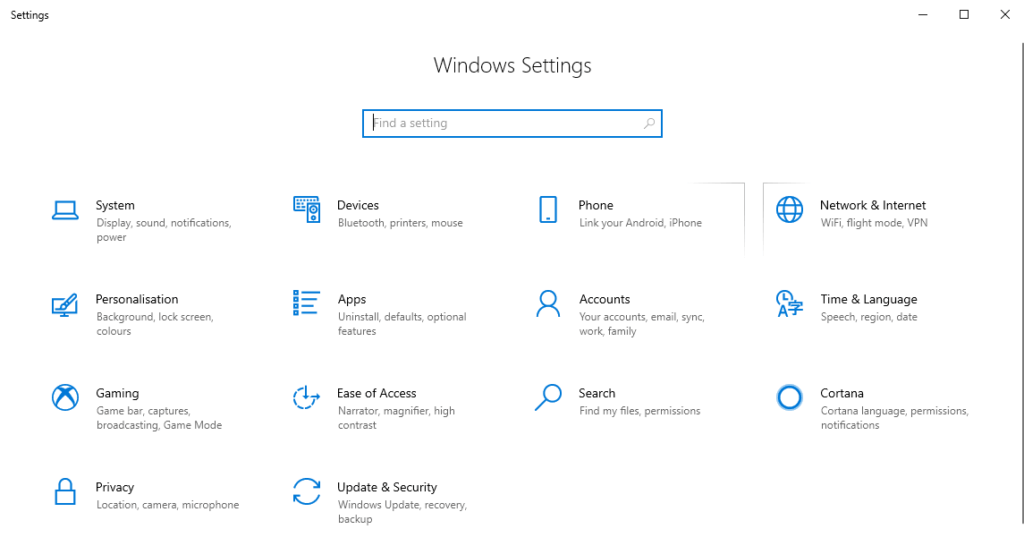The height and width of the screenshot is (546, 1024).
Task: Open the Personalisation title
Action: pos(136,299)
